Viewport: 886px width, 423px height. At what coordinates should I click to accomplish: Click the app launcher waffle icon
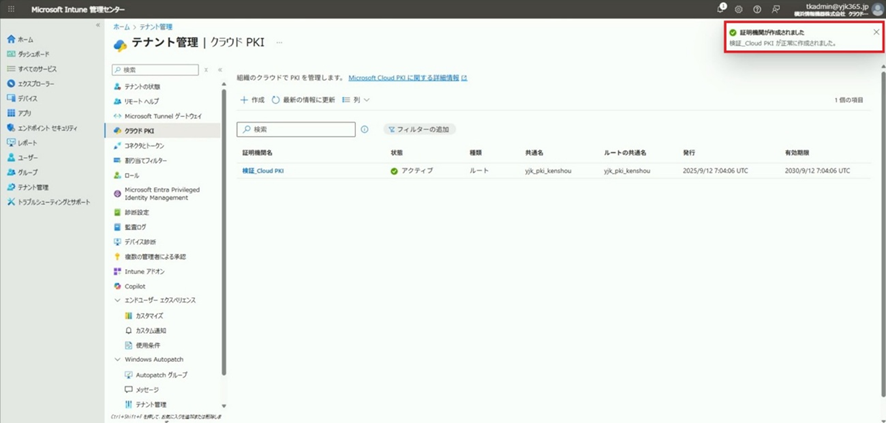(x=8, y=9)
